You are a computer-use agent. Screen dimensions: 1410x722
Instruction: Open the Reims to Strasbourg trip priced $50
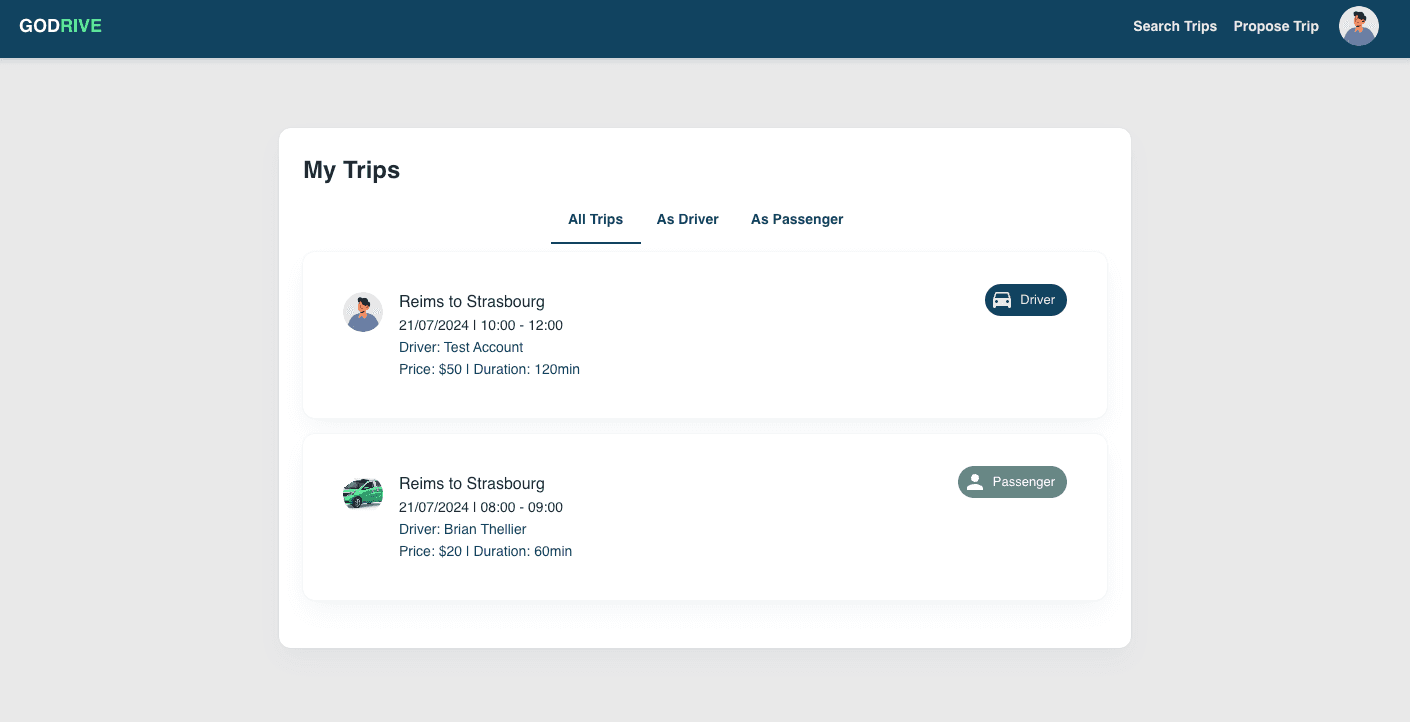(471, 302)
